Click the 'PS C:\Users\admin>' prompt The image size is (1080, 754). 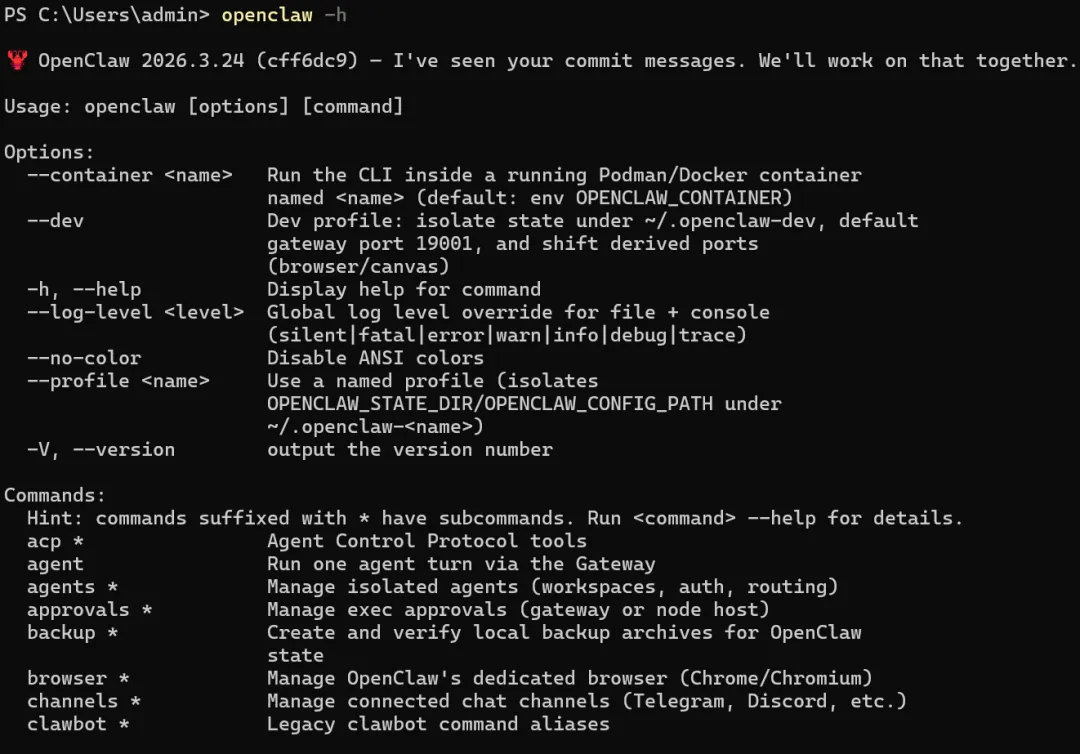pyautogui.click(x=107, y=15)
